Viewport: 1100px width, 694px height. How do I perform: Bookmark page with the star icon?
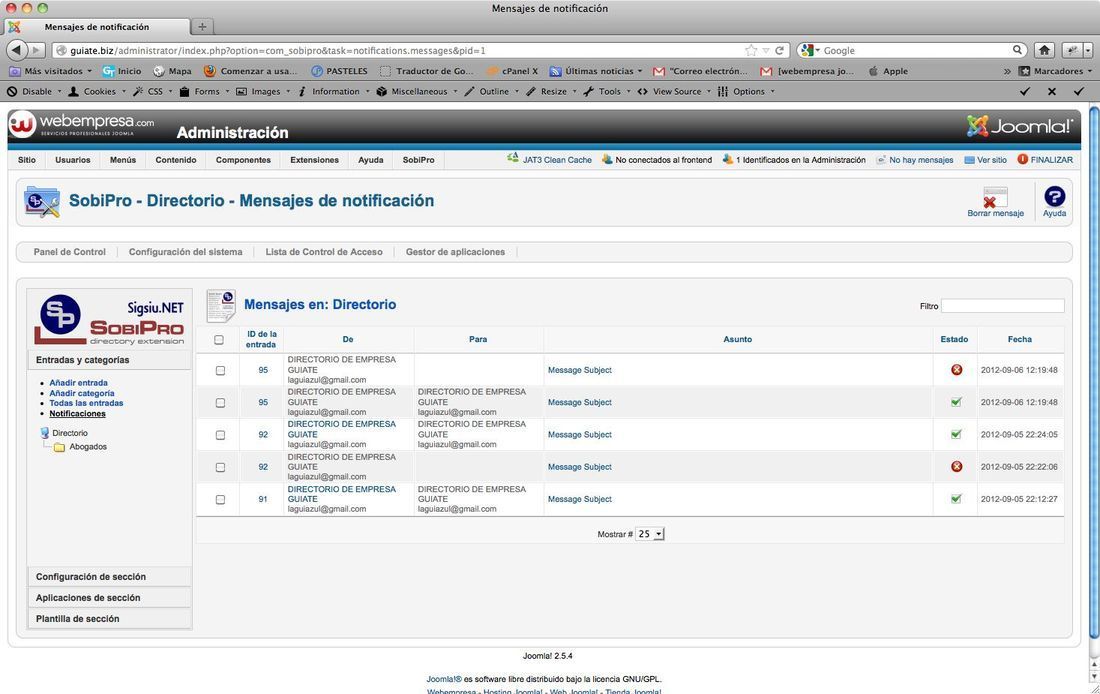751,51
